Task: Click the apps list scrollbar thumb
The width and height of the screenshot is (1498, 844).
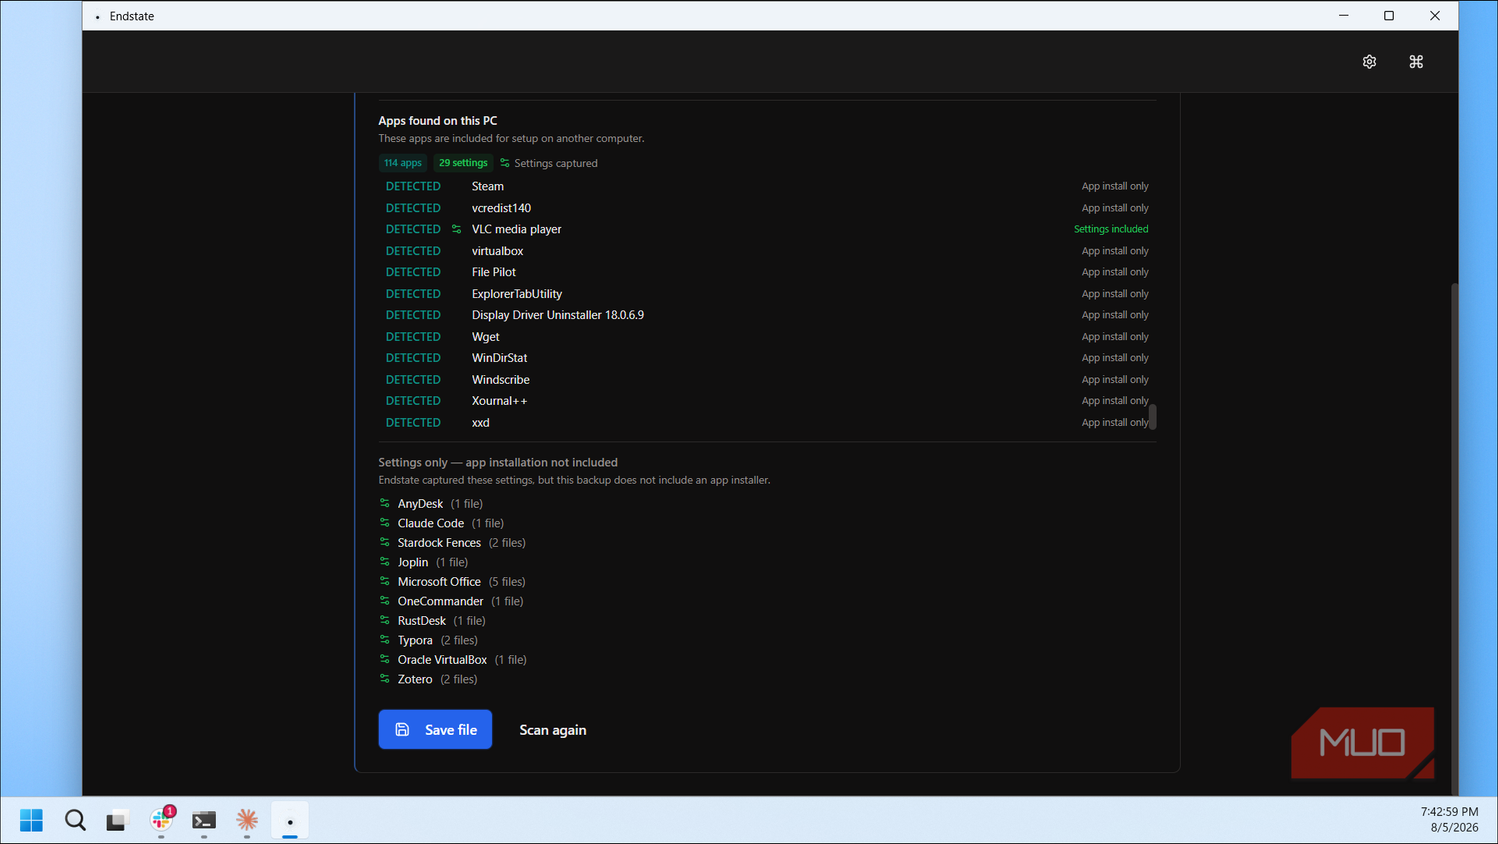Action: [x=1153, y=416]
